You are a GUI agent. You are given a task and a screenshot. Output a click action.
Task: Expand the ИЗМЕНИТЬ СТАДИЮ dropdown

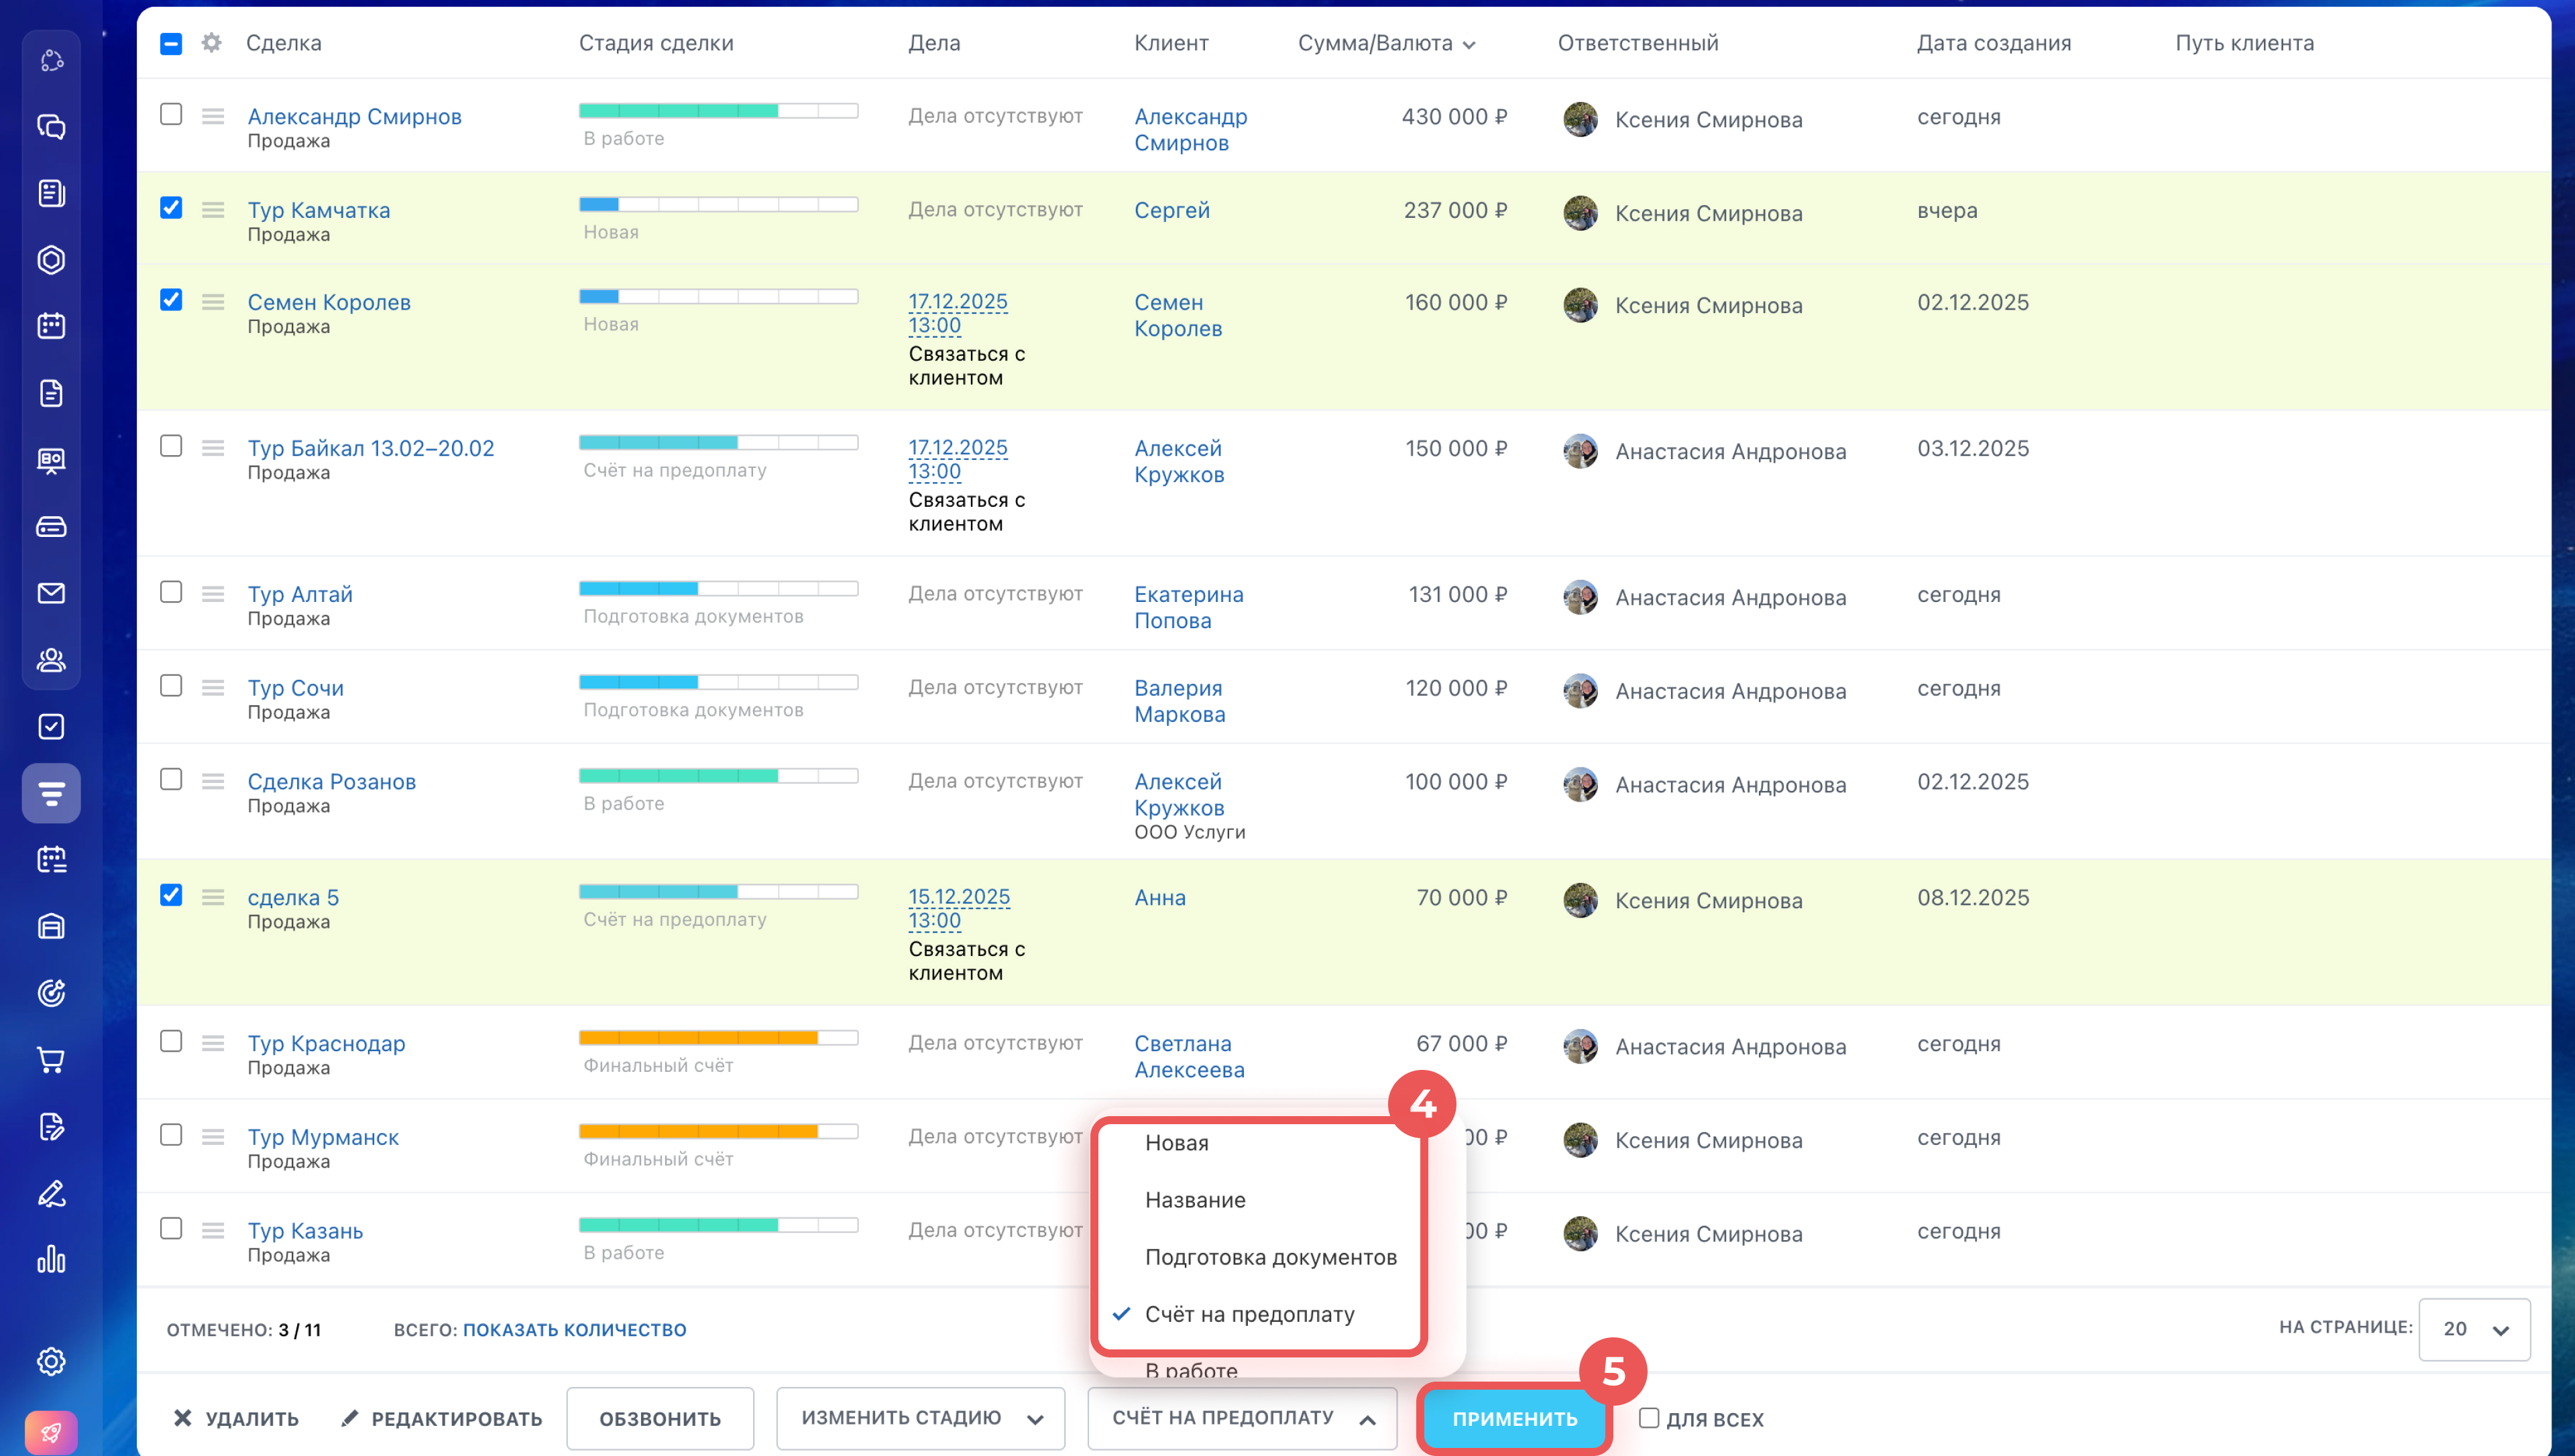click(920, 1418)
